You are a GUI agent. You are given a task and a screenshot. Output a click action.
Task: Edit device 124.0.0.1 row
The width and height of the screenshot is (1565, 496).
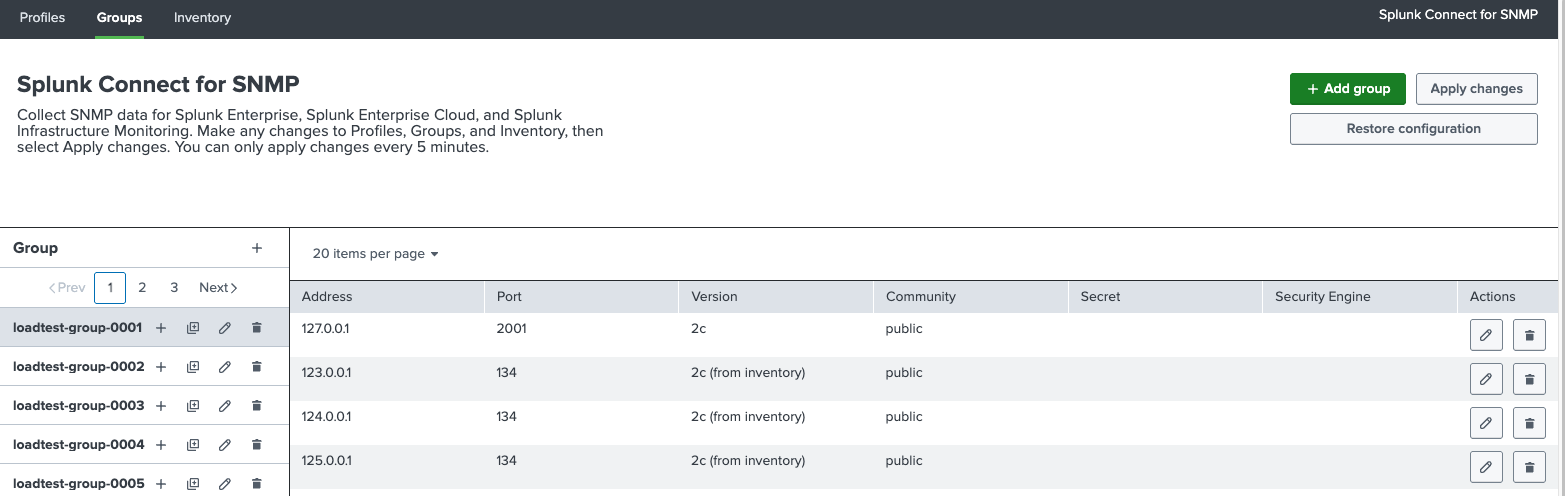tap(1486, 423)
